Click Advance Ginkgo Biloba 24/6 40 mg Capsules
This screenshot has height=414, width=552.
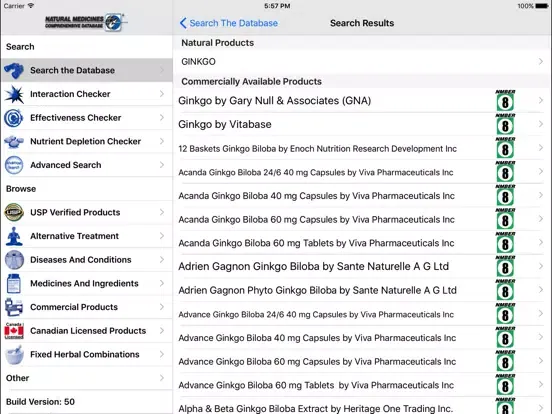click(x=316, y=314)
